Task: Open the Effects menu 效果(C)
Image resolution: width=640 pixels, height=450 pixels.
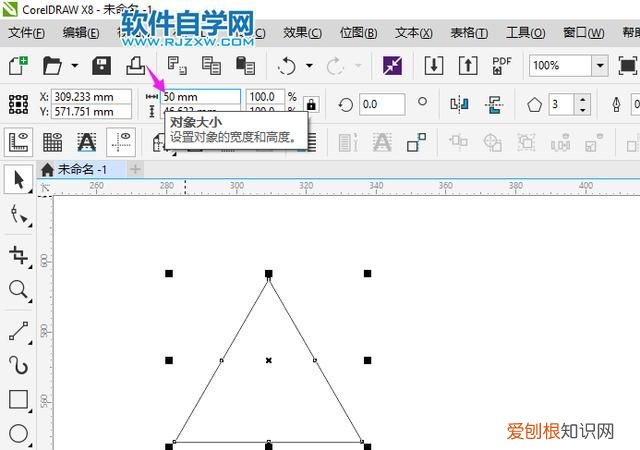Action: tap(302, 33)
